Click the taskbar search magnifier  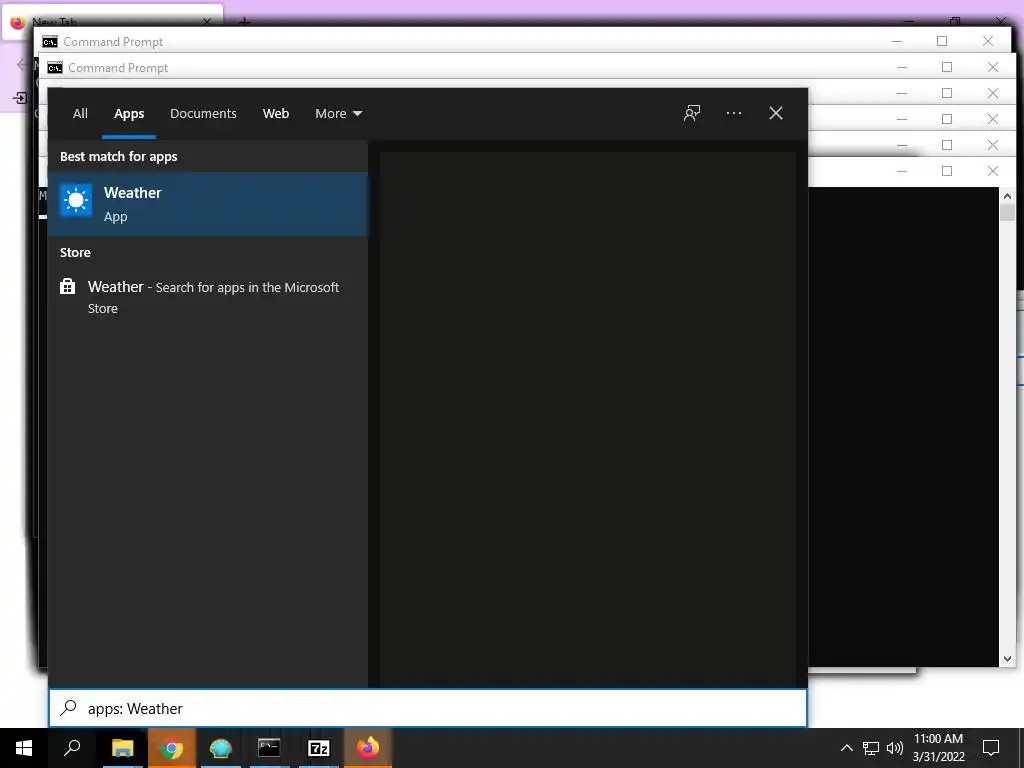[x=72, y=748]
